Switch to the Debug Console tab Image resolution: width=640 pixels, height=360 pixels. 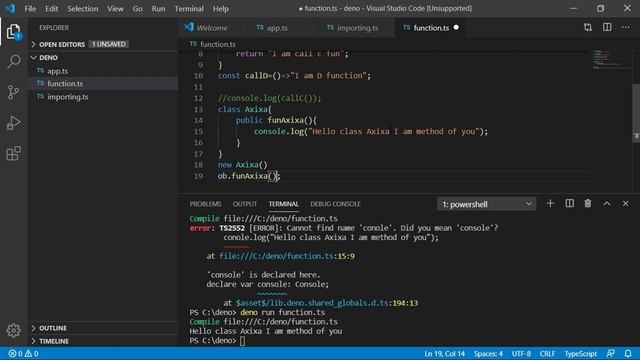335,204
